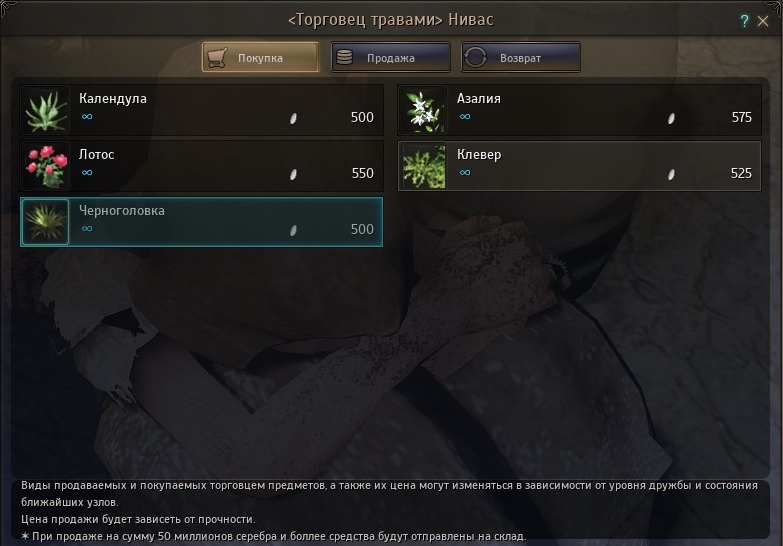The height and width of the screenshot is (546, 783).
Task: Click the silver coin next to Лотос price
Action: tap(294, 174)
